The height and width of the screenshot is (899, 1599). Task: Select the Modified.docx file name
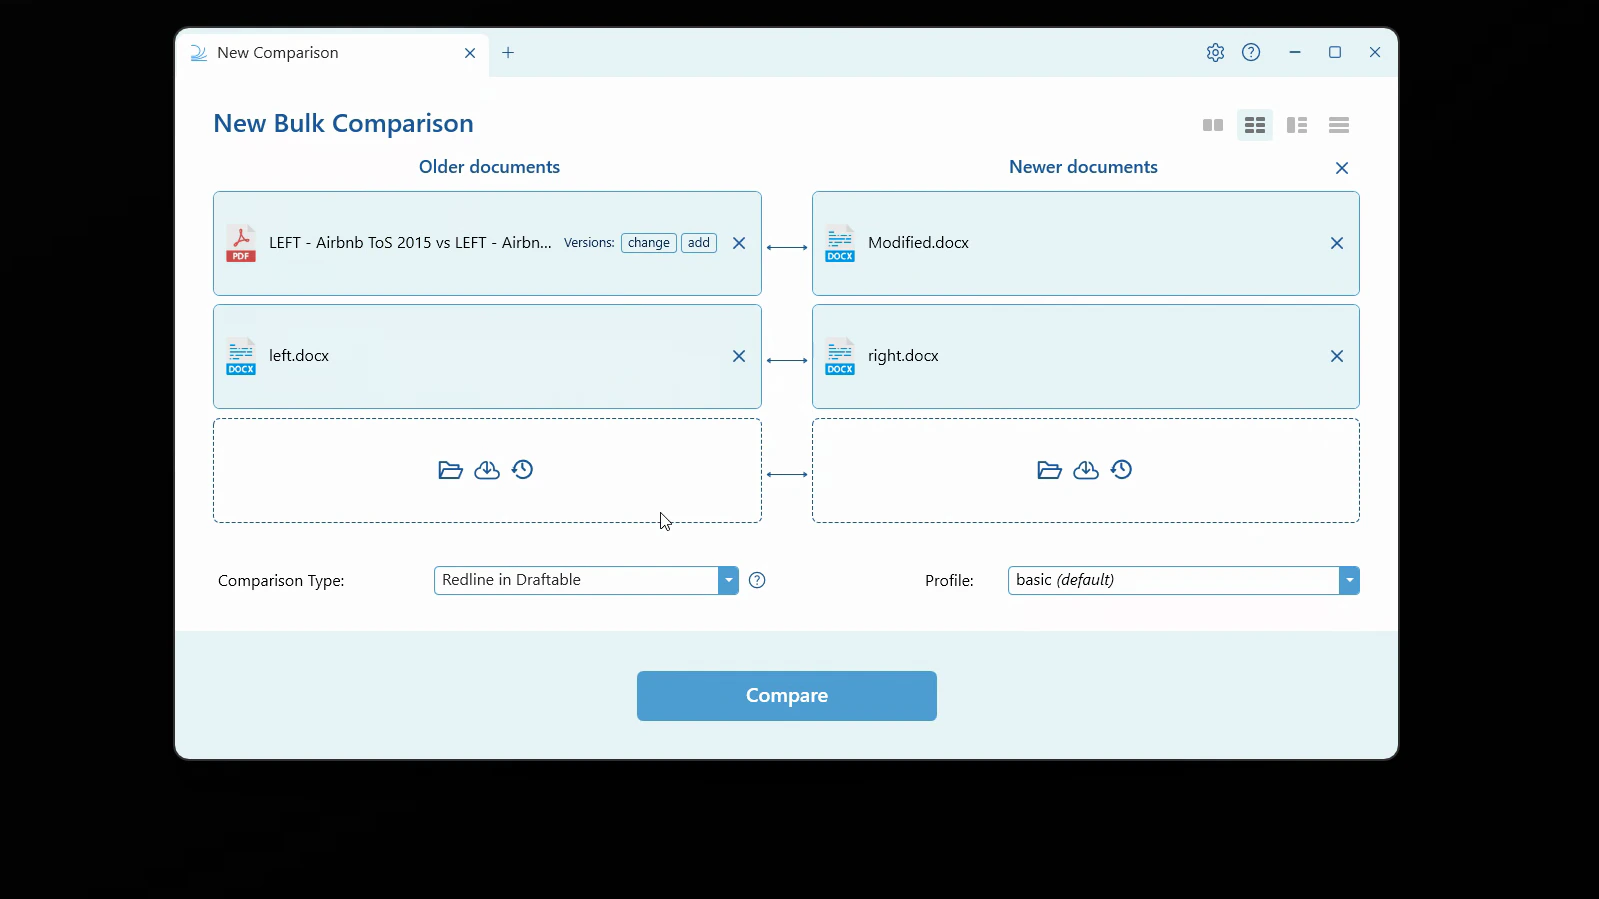[919, 243]
